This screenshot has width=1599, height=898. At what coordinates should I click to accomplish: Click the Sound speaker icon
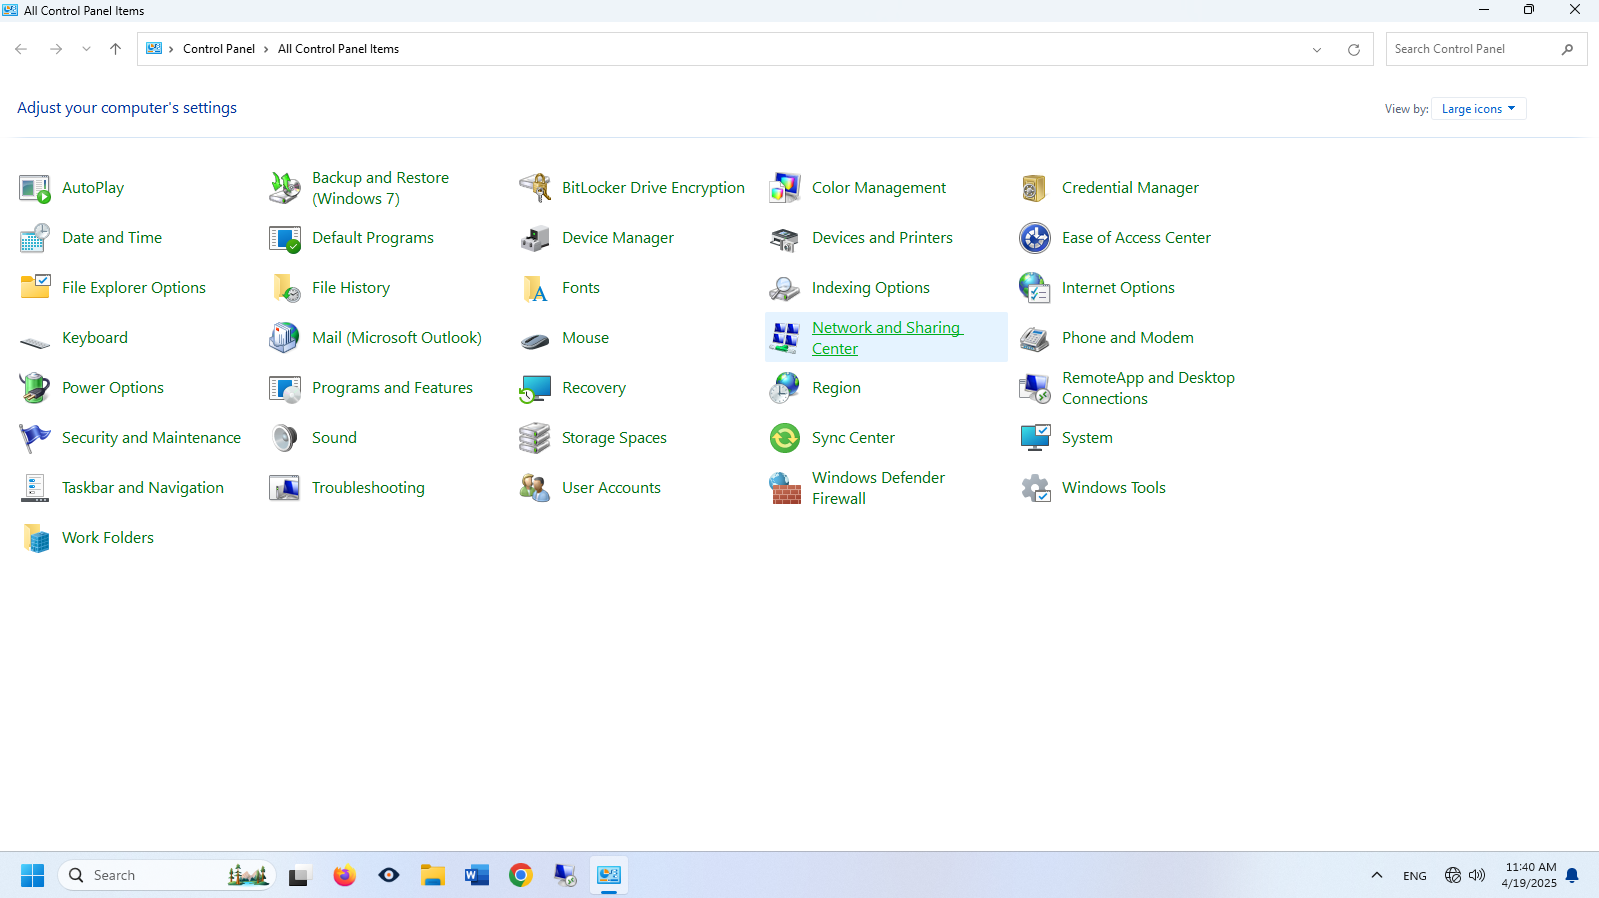pyautogui.click(x=285, y=438)
